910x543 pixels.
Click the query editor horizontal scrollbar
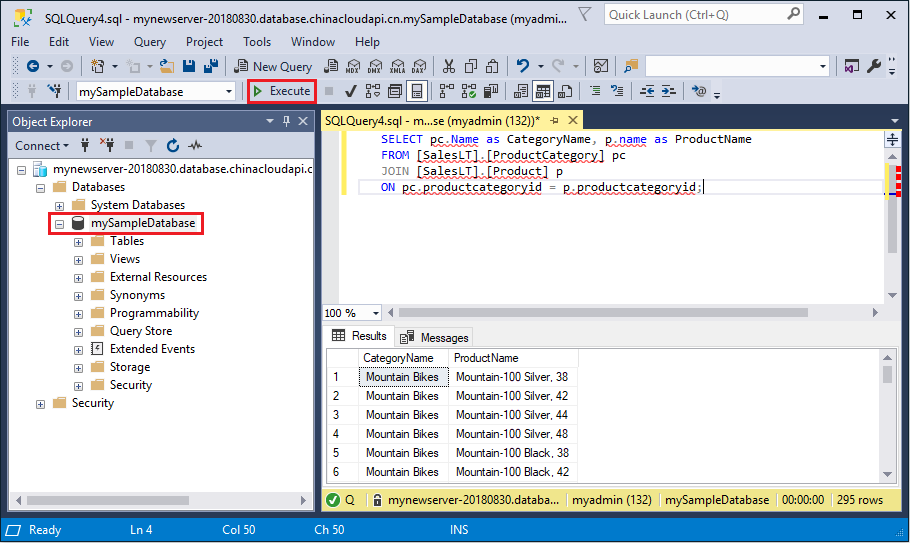point(604,313)
